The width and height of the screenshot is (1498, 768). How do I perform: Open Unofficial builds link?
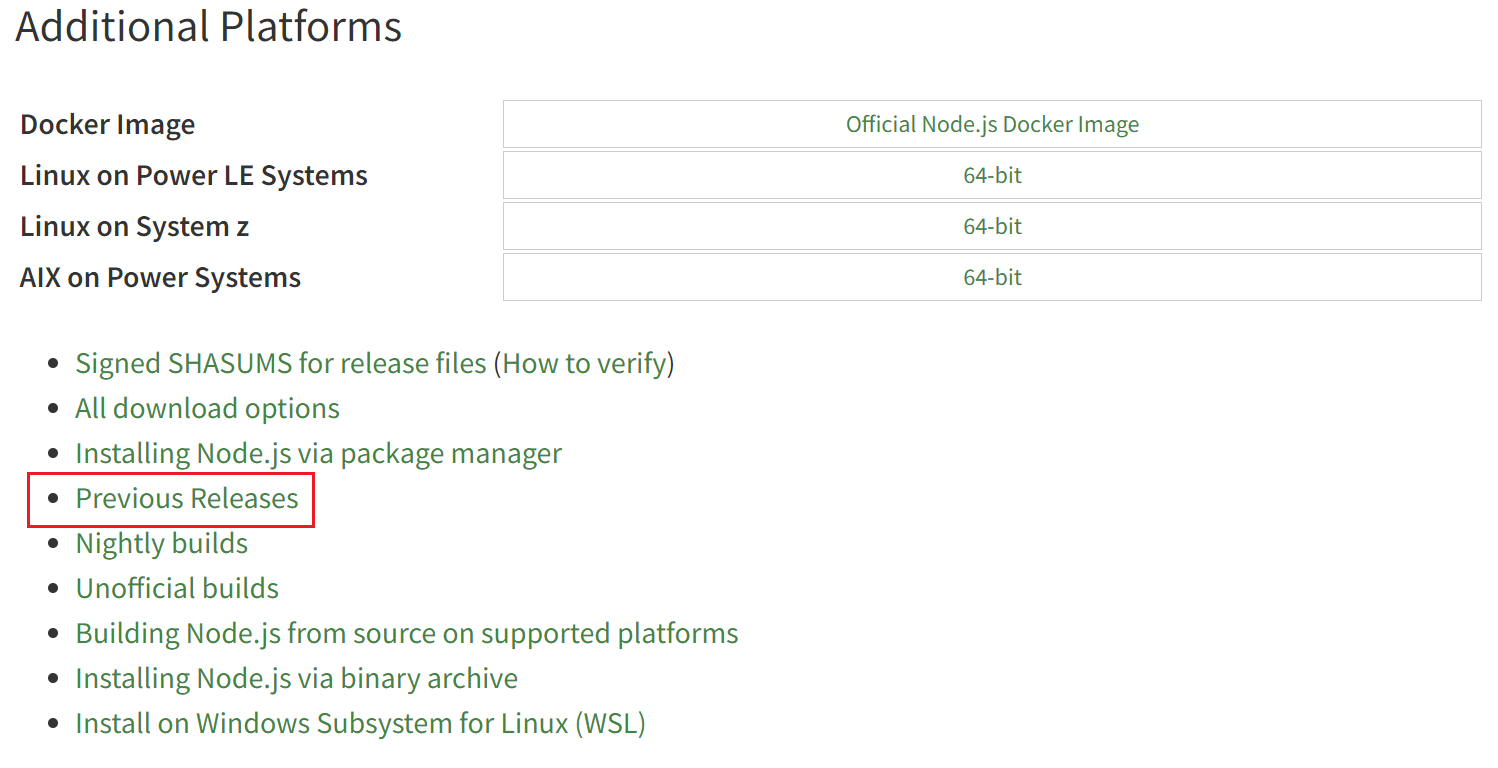177,588
